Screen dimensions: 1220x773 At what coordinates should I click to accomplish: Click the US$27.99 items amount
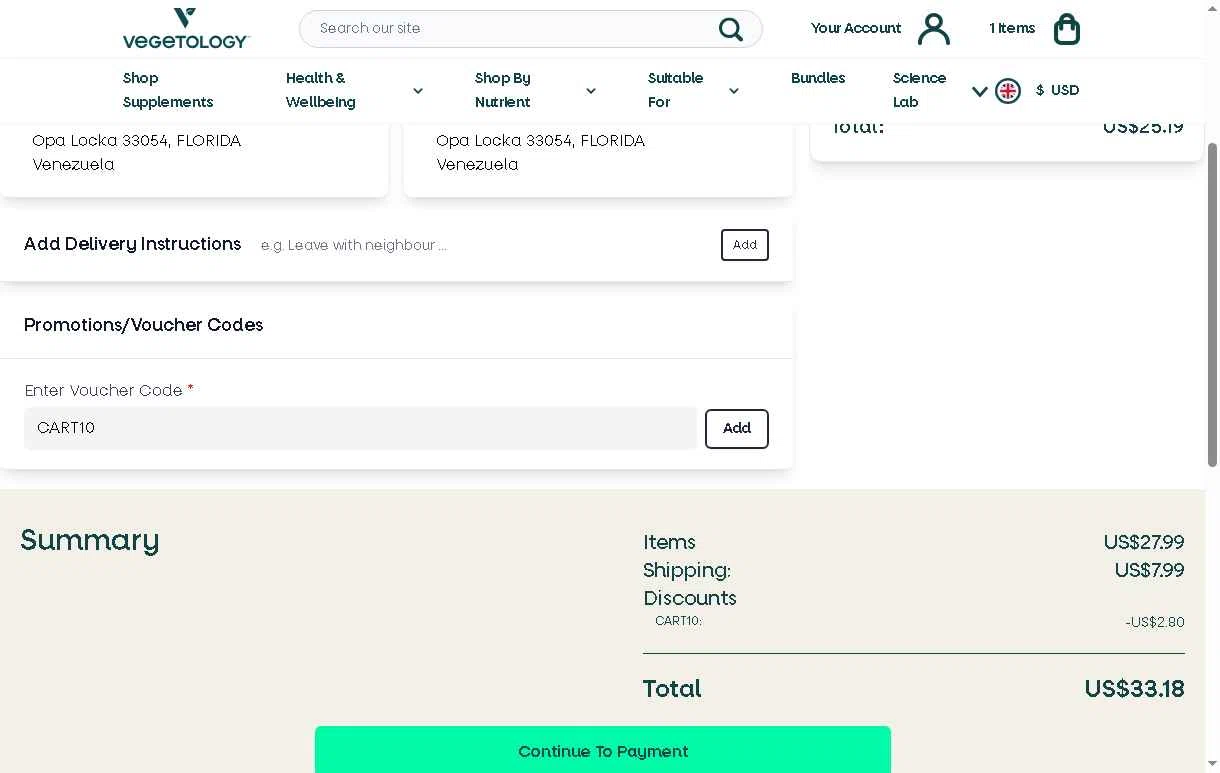click(1144, 542)
